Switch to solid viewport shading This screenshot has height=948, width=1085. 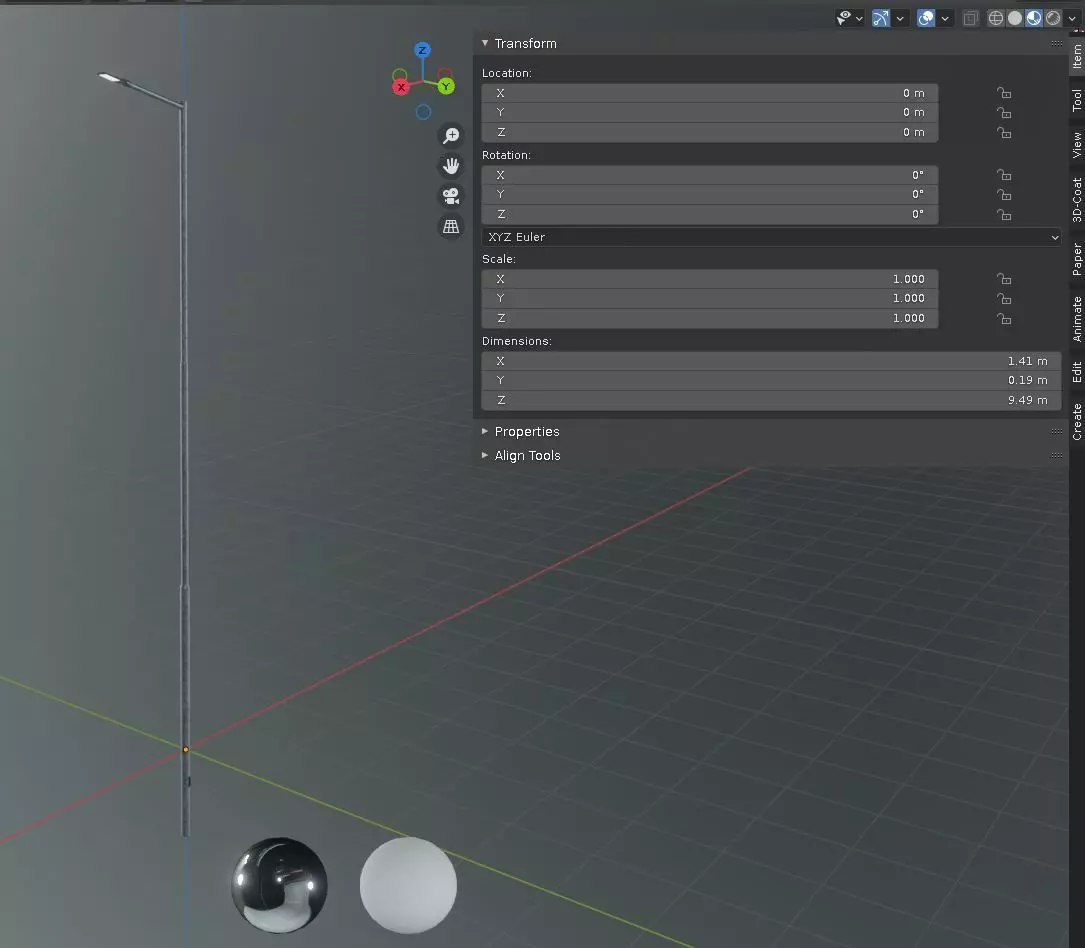[1014, 19]
